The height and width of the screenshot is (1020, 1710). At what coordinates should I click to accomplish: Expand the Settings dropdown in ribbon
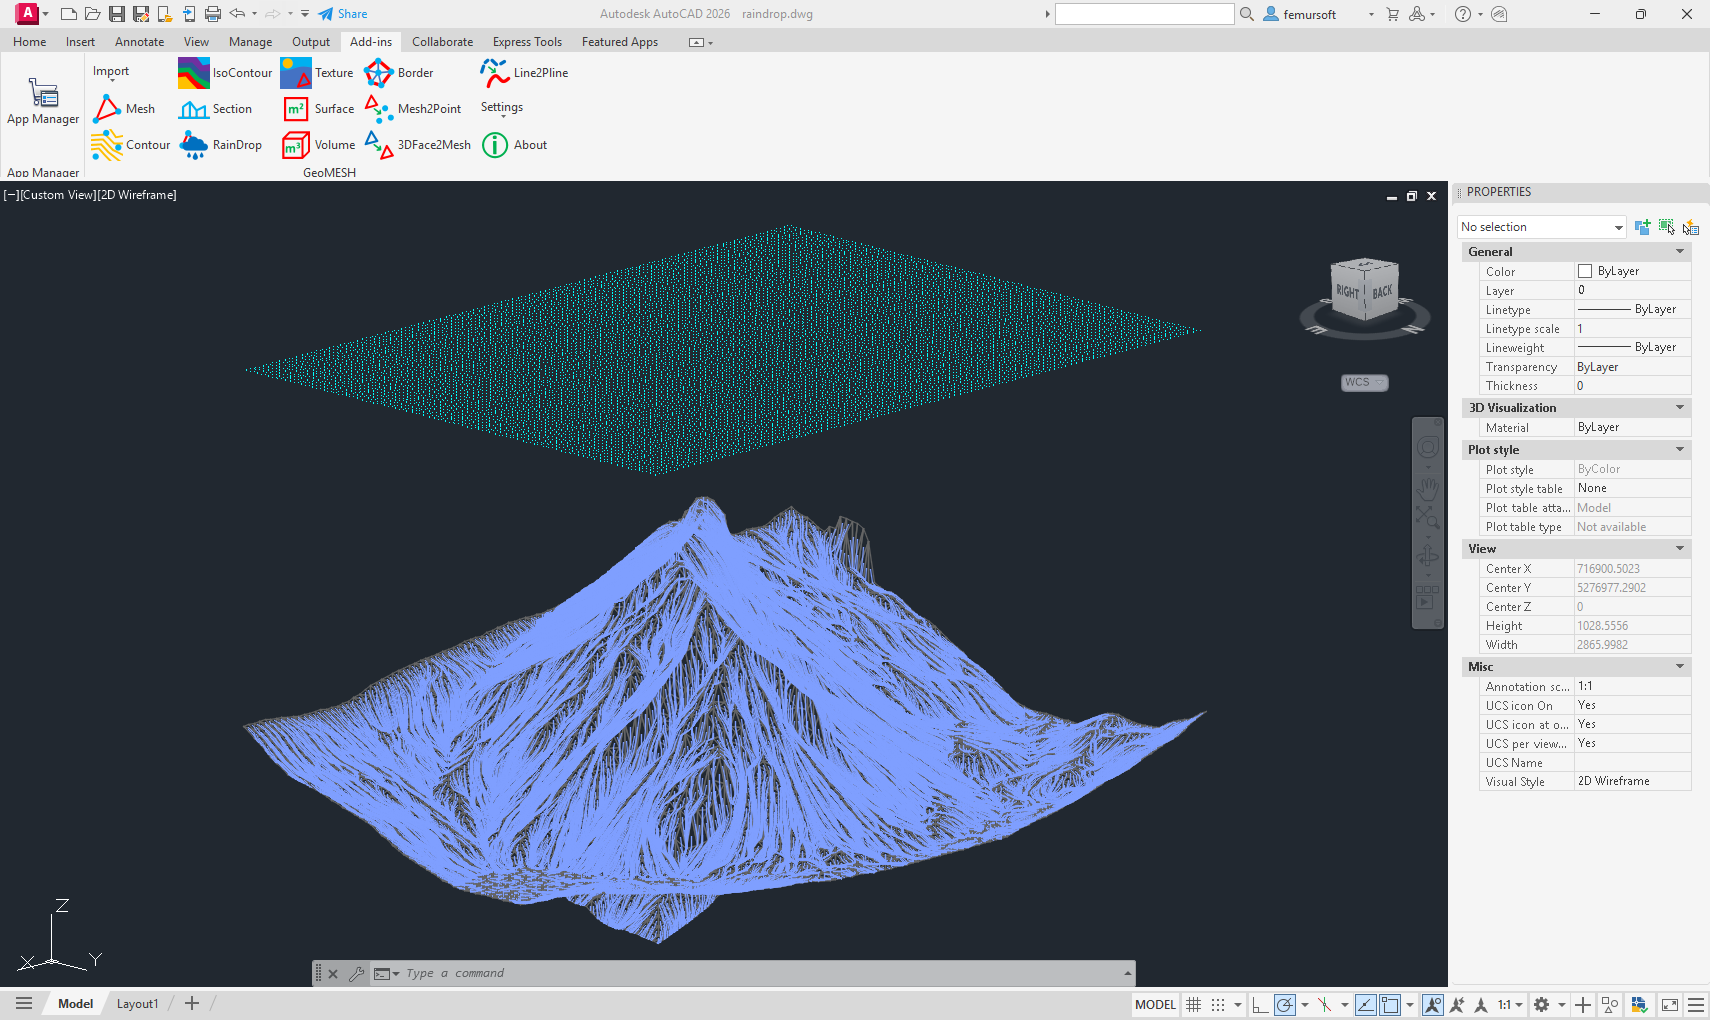click(x=502, y=108)
